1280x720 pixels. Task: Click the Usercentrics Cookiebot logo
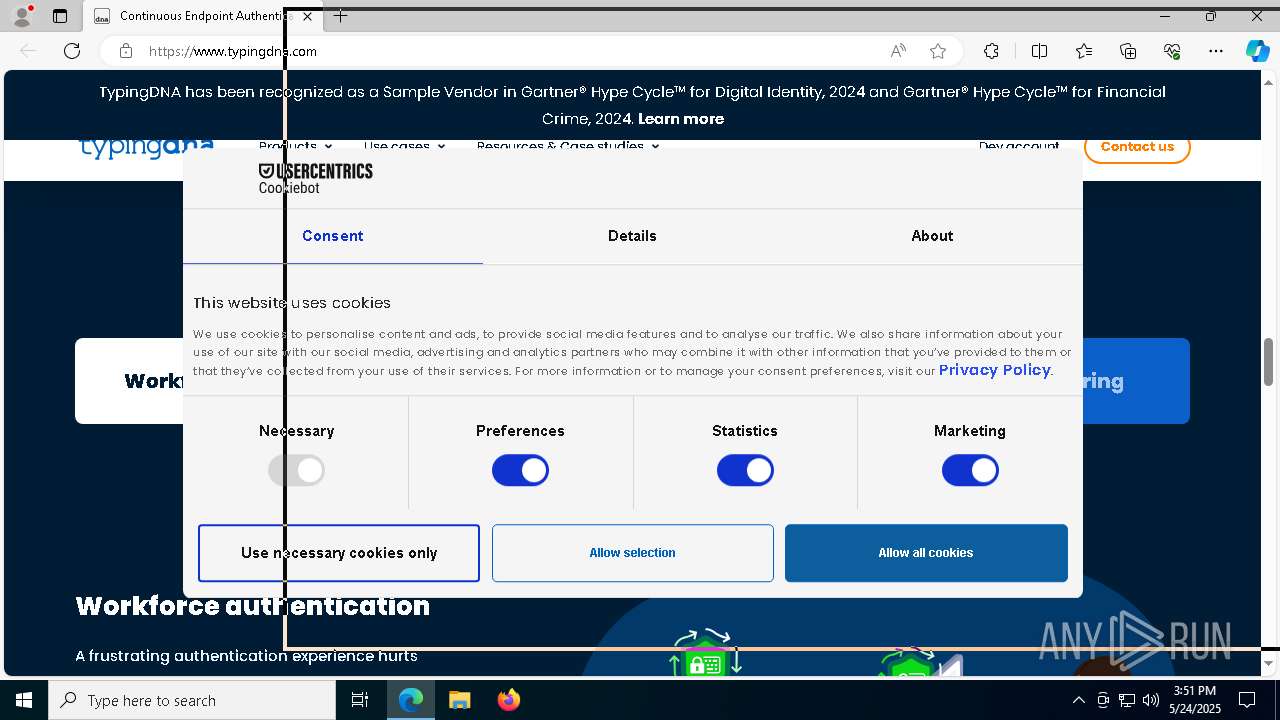click(x=315, y=178)
